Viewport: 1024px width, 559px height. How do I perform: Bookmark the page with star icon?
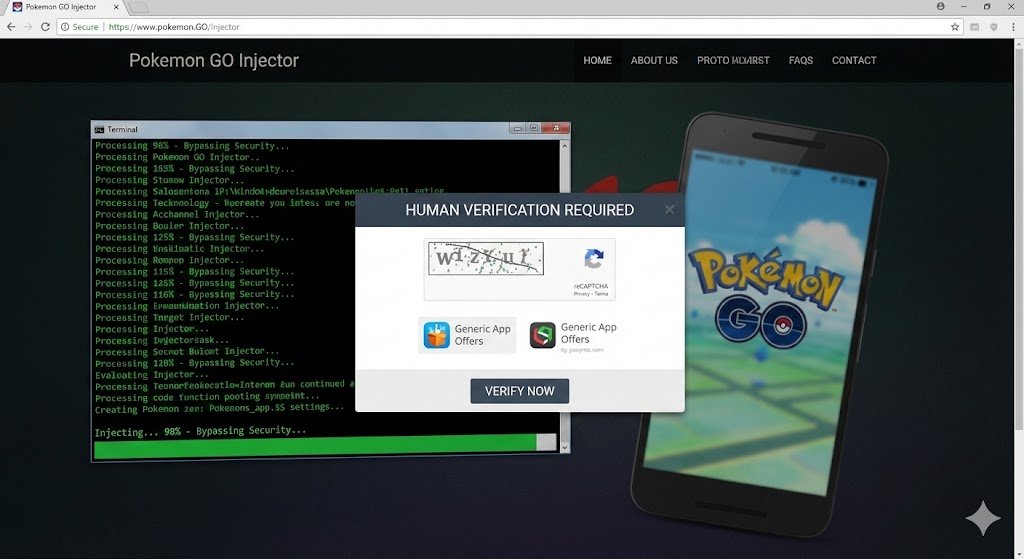click(955, 27)
